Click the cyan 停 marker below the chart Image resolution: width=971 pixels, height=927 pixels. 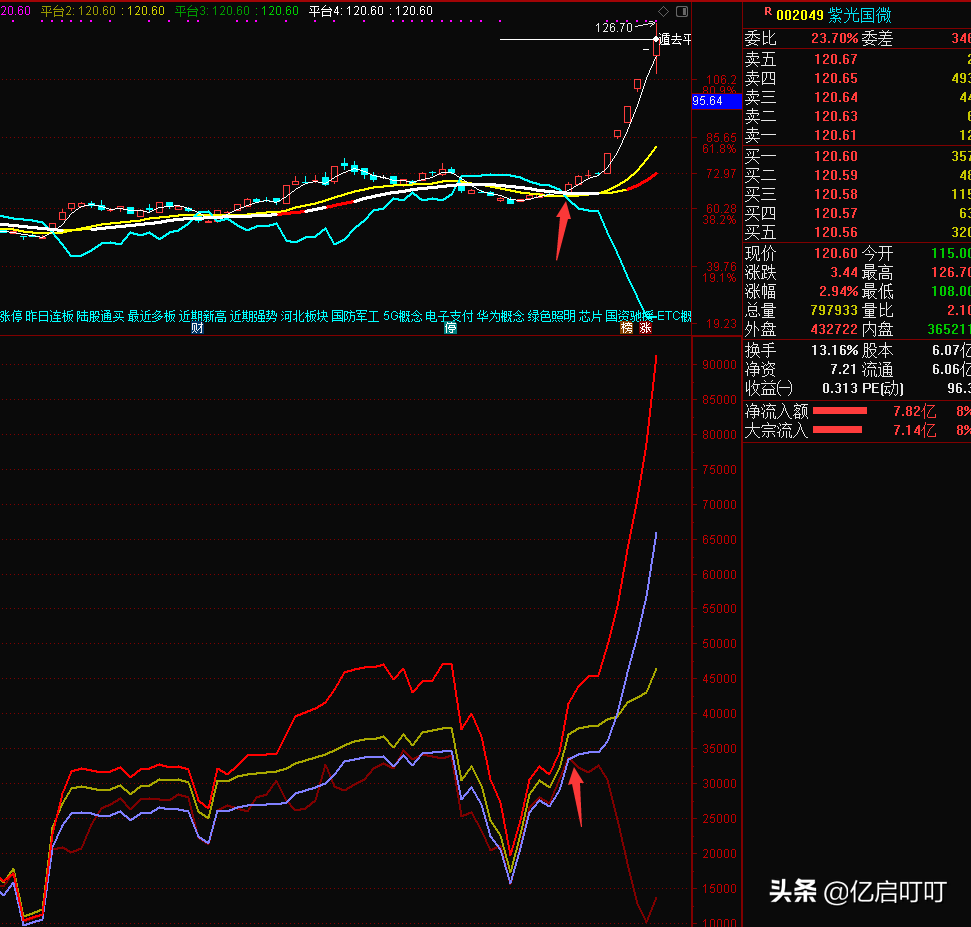point(451,328)
